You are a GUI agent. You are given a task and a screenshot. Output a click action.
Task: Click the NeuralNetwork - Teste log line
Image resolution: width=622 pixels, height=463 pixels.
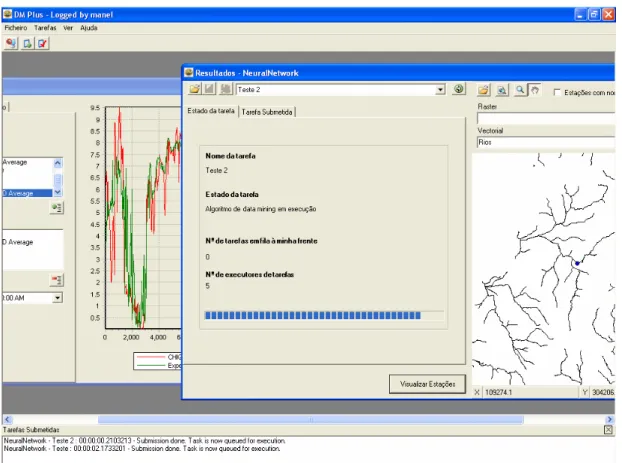[x=142, y=448]
